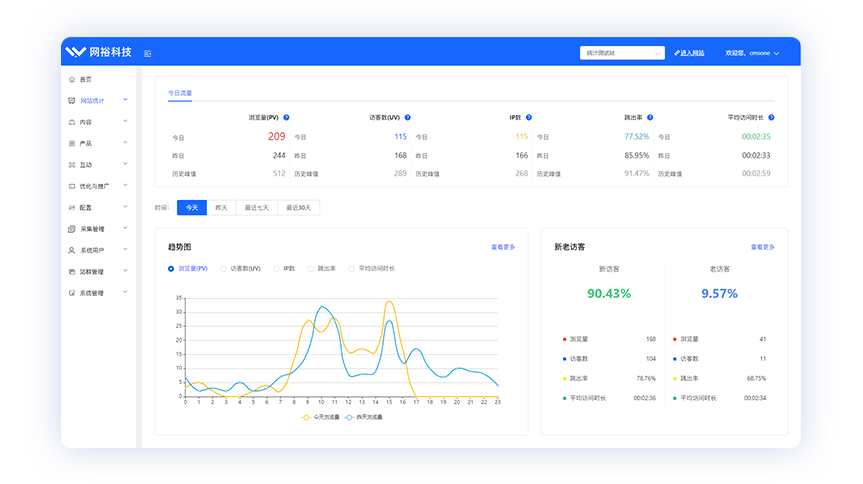The height and width of the screenshot is (484, 863).
Task: Collapse the sidebar with the menu fold icon
Action: (148, 53)
